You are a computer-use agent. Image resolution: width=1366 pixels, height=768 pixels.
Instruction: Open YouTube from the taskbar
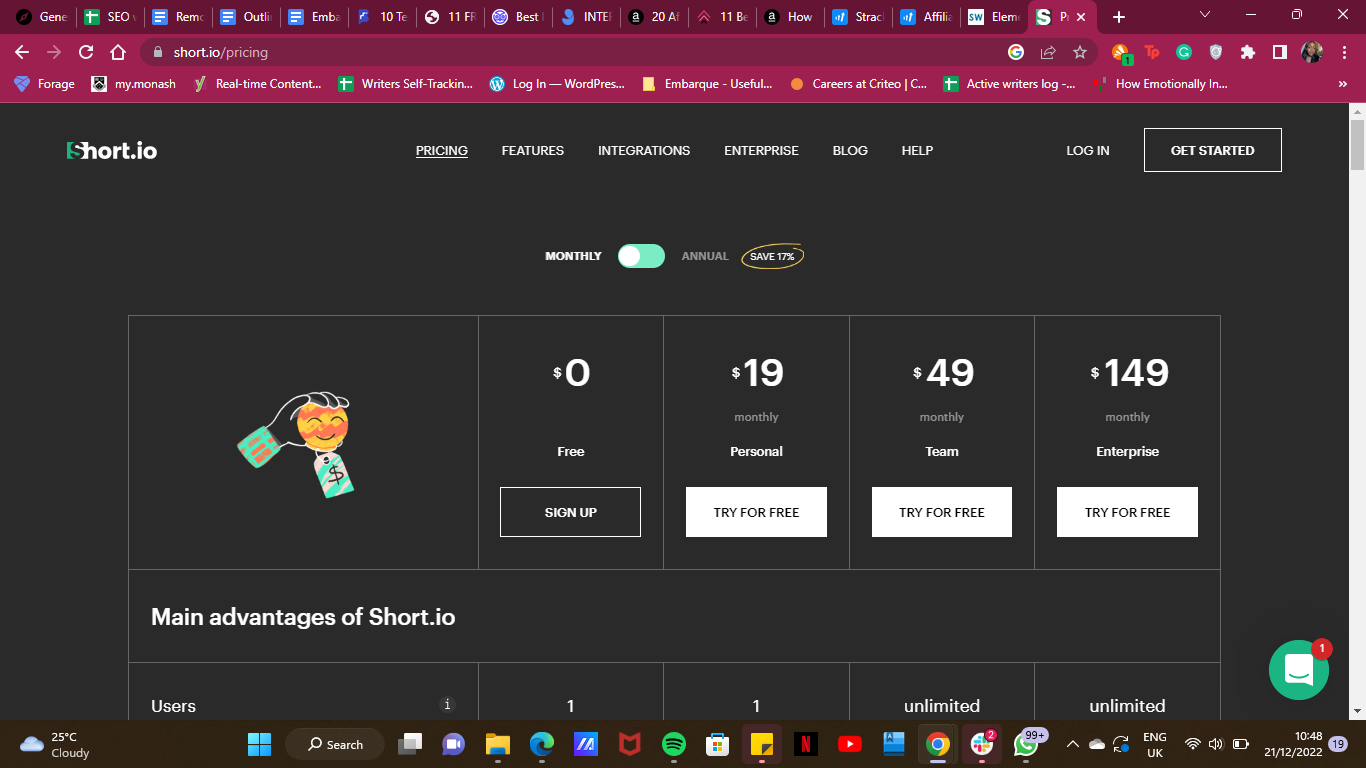(849, 744)
